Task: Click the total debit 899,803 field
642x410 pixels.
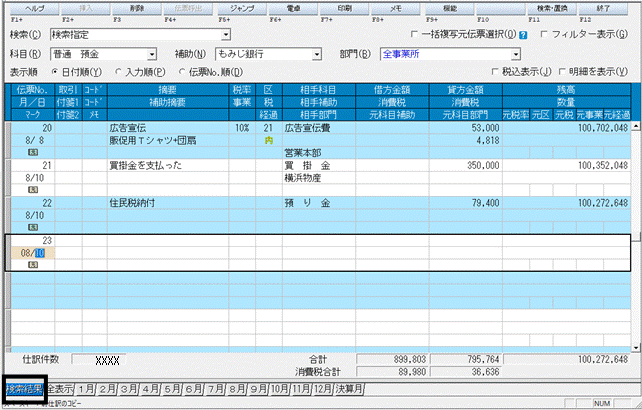Action: tap(392, 360)
